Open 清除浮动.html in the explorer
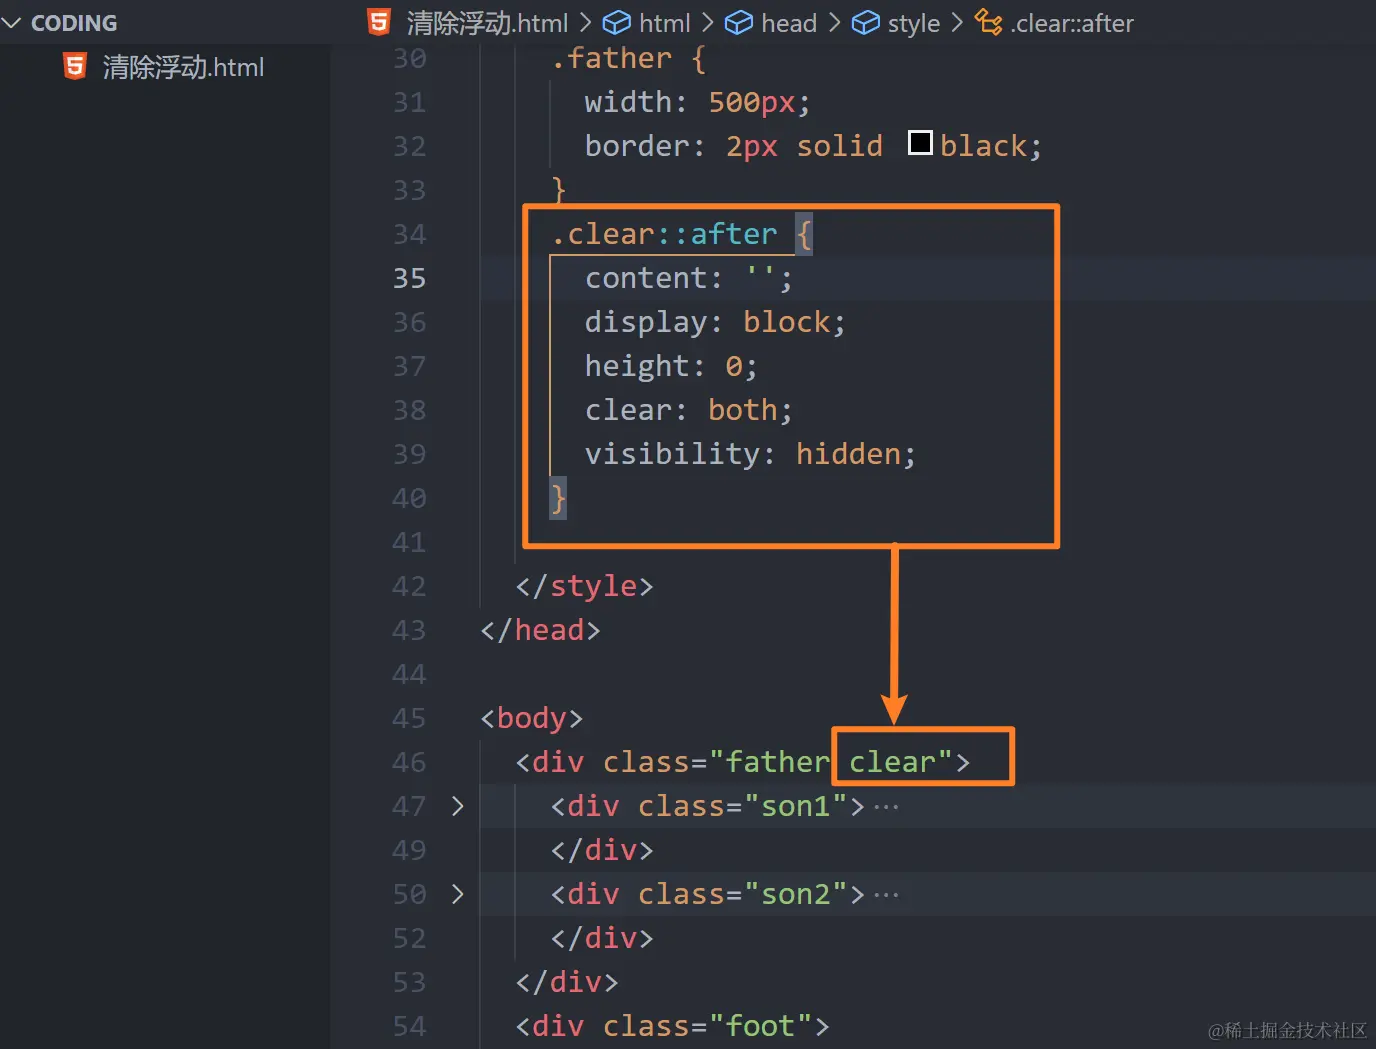The image size is (1376, 1049). click(x=183, y=67)
